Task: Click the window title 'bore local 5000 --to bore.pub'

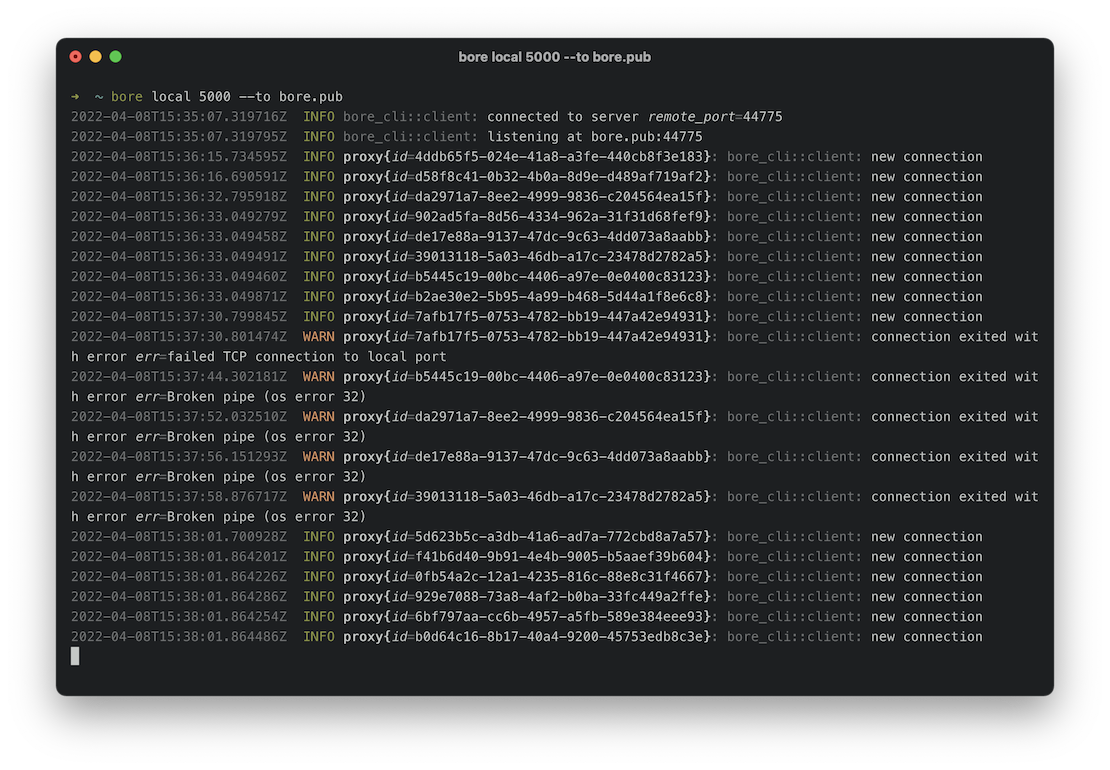Action: click(554, 57)
